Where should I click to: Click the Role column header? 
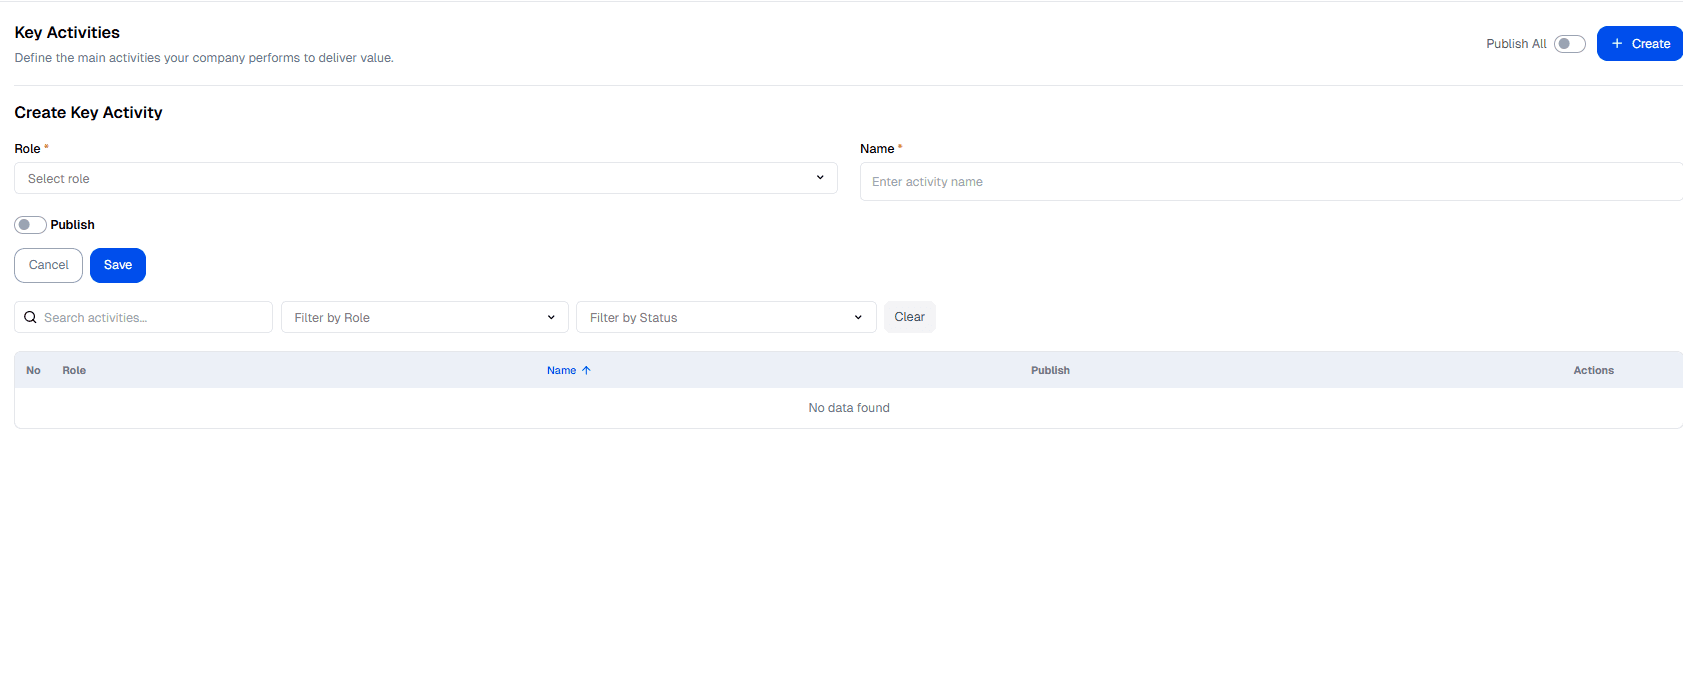74,370
